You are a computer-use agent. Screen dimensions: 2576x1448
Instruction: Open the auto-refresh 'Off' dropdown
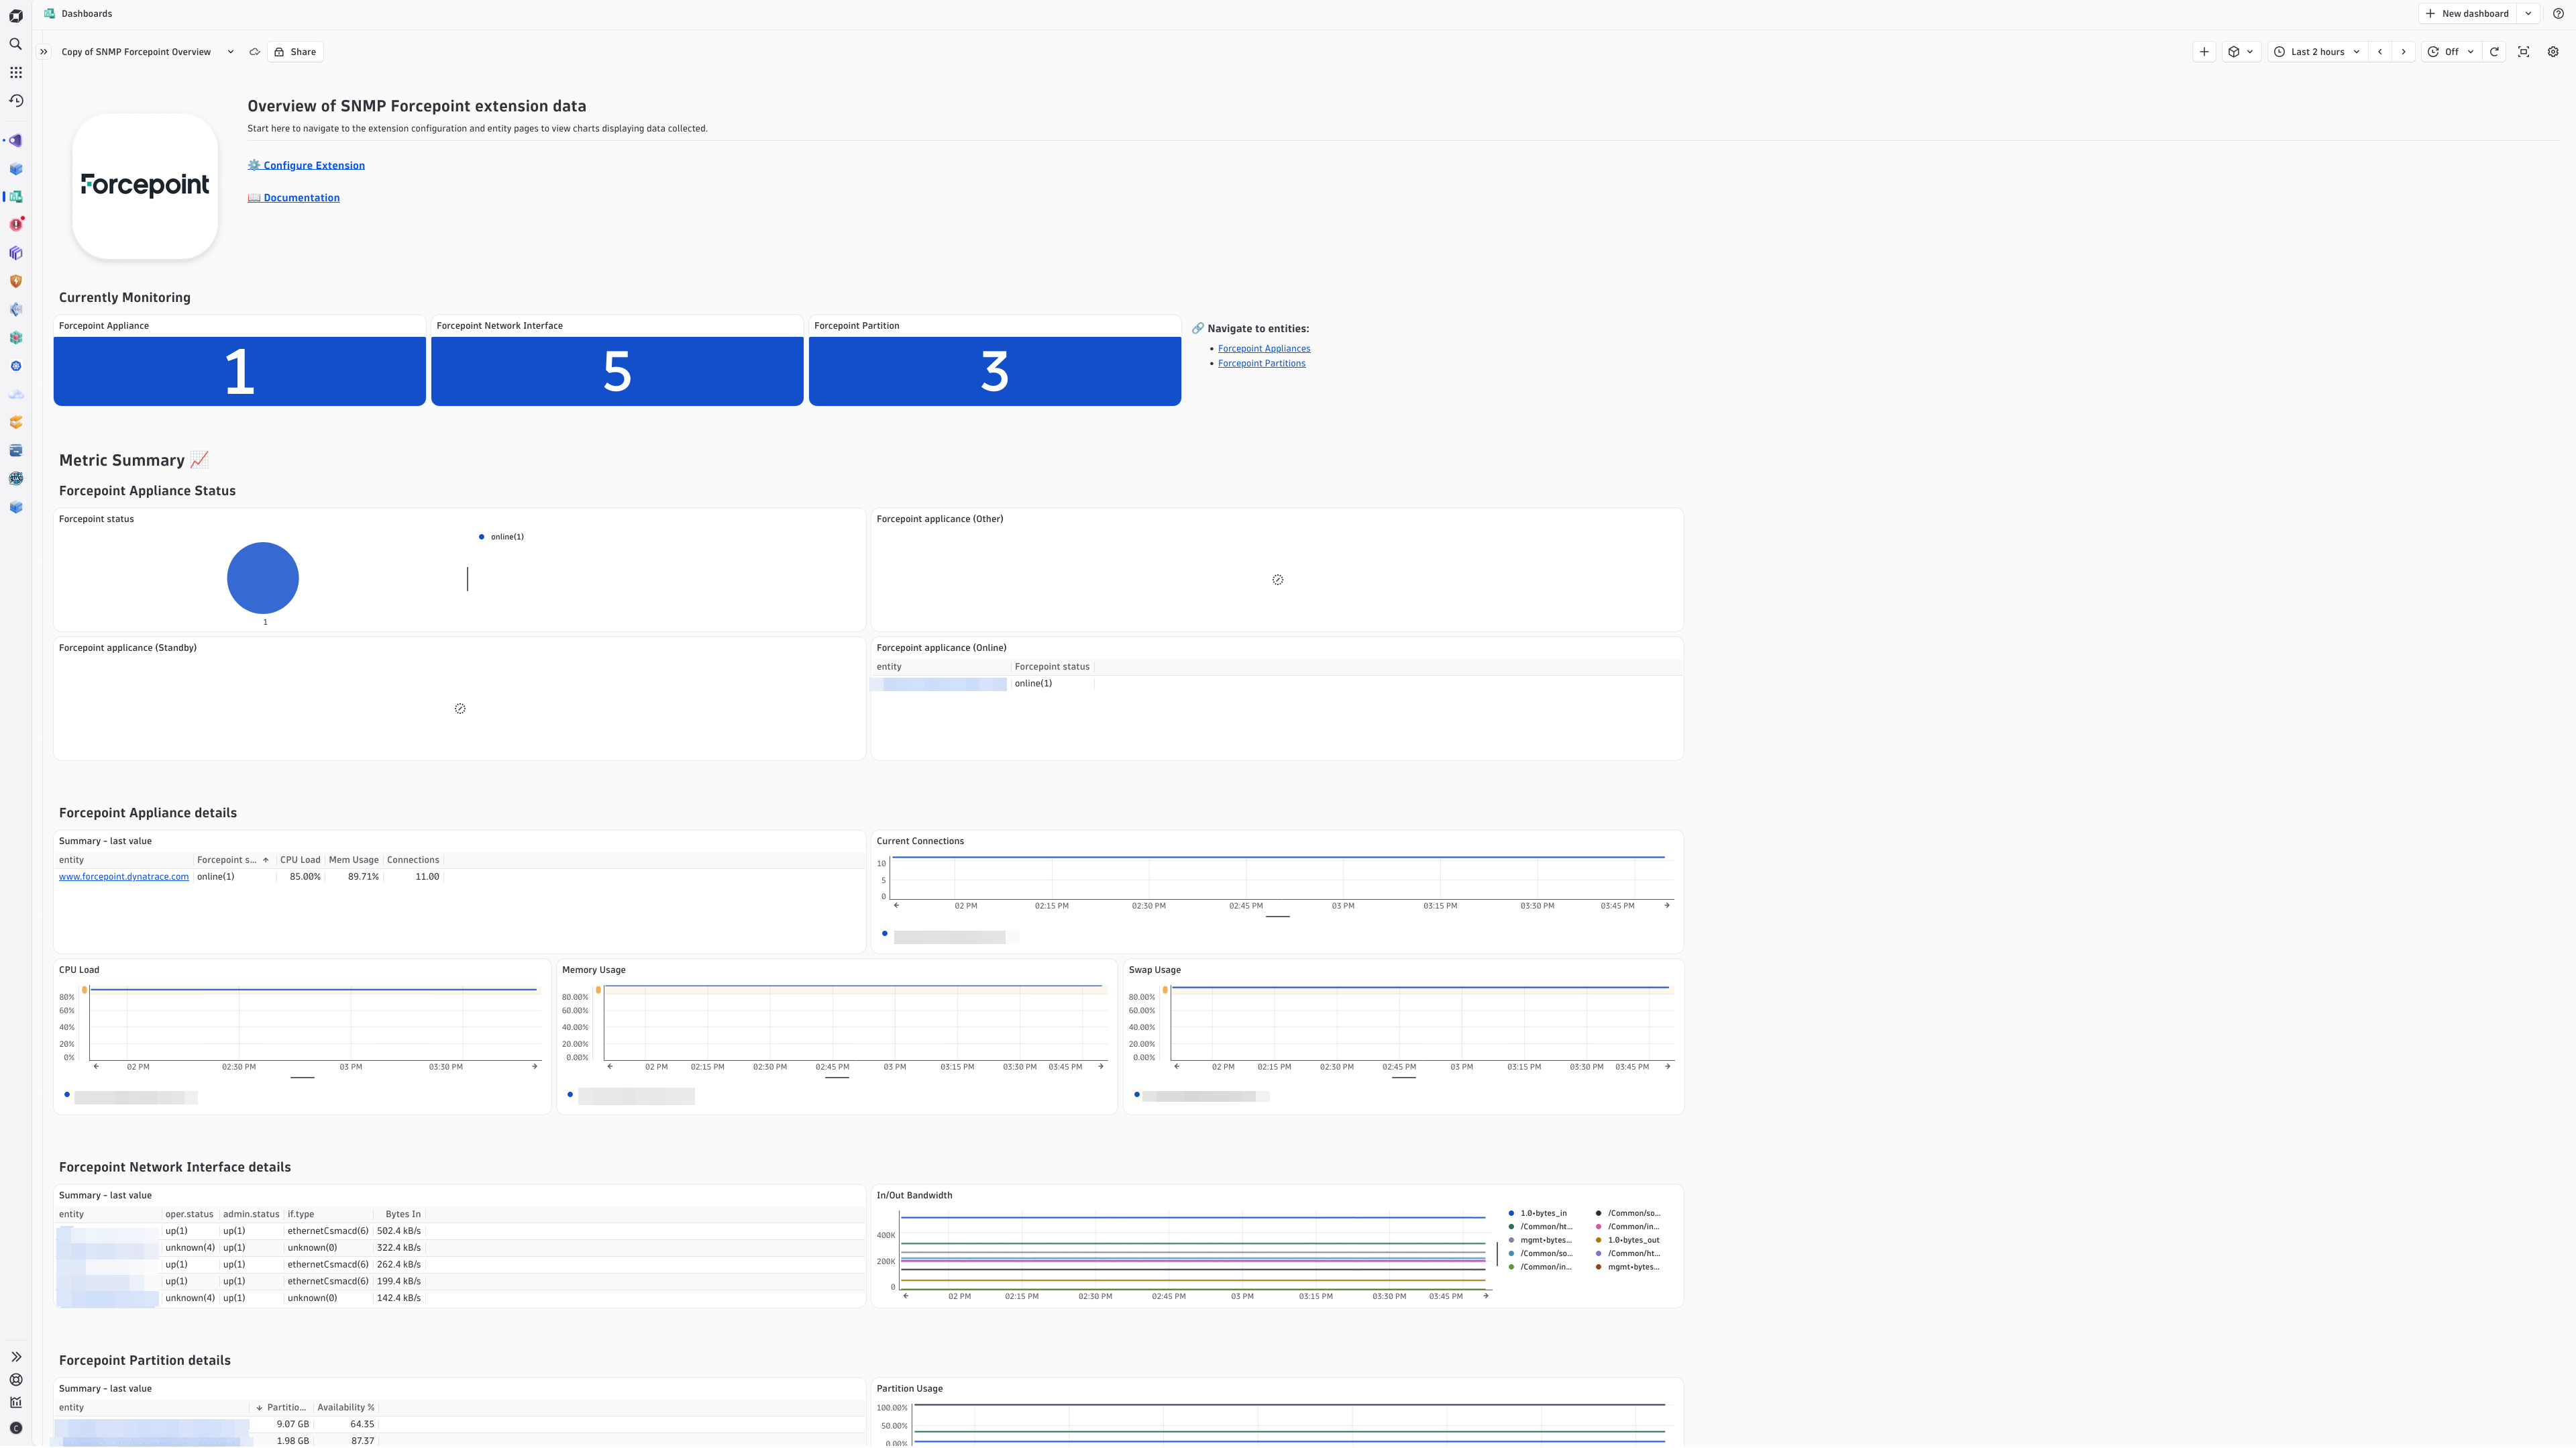(x=2451, y=52)
